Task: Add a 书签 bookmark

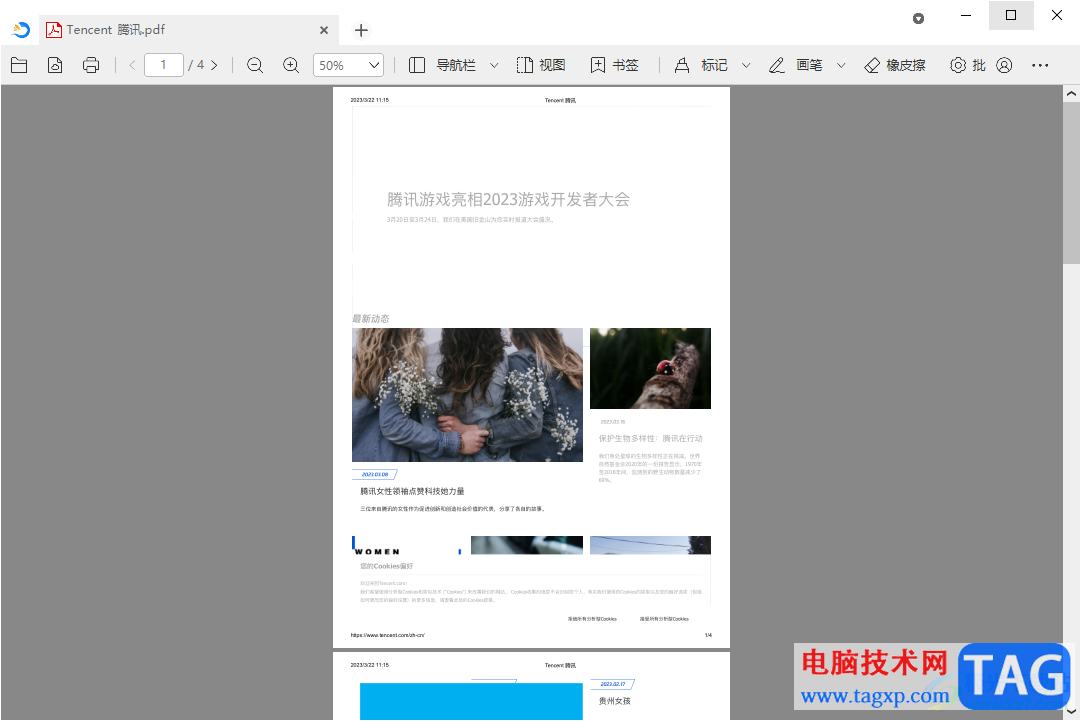Action: point(614,65)
